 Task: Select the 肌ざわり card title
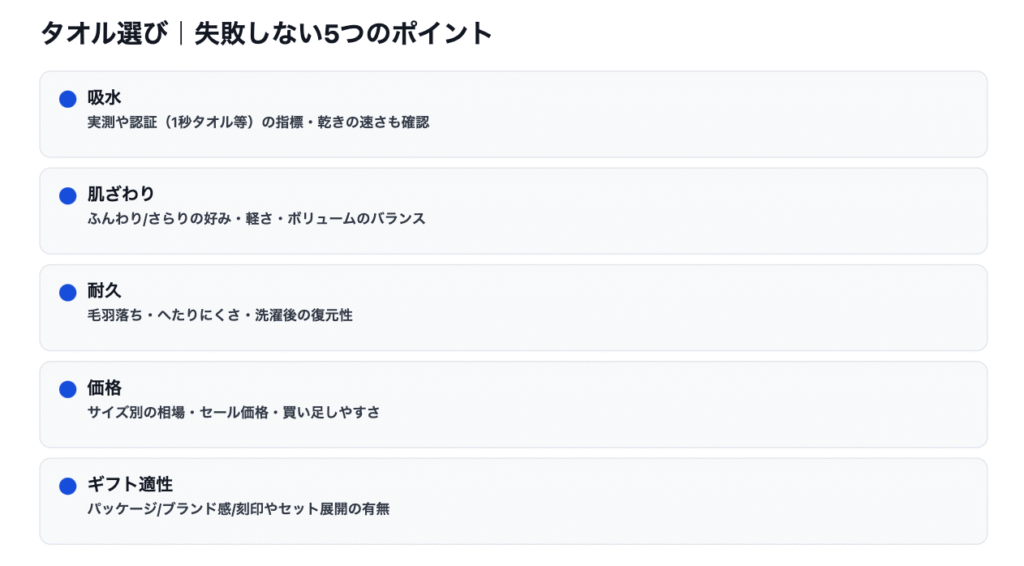point(121,195)
